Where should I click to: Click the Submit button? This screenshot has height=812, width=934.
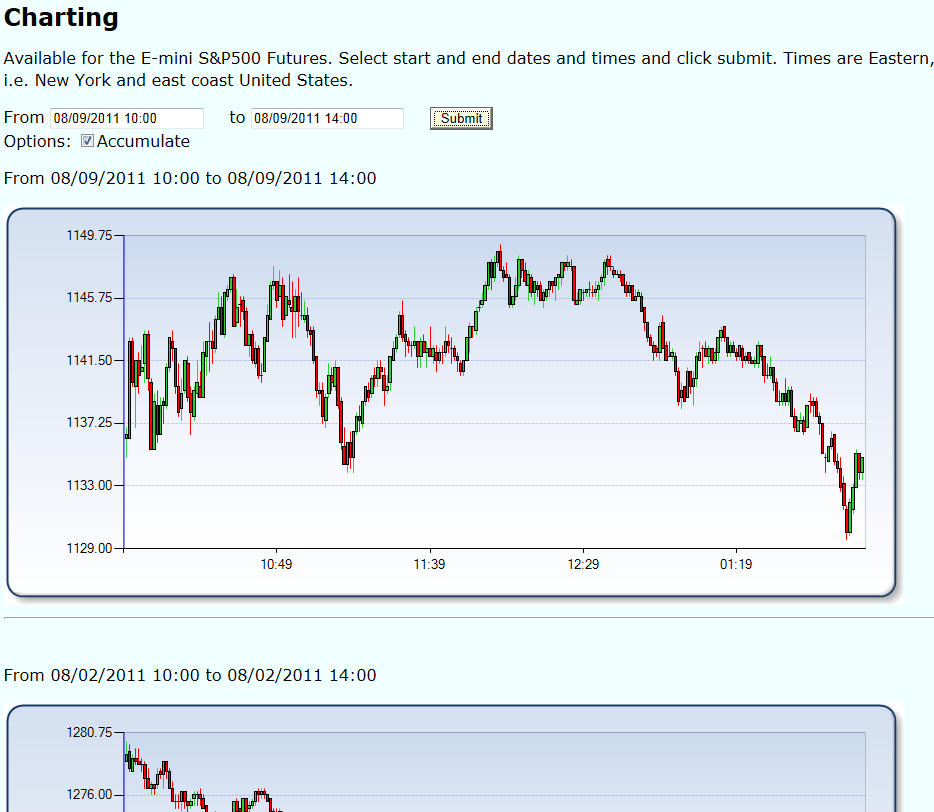pyautogui.click(x=461, y=118)
